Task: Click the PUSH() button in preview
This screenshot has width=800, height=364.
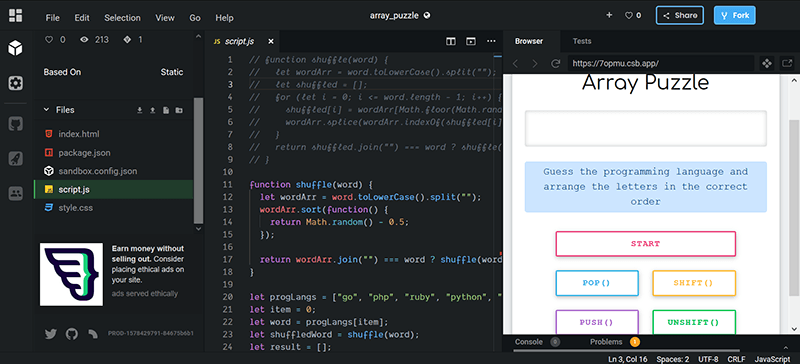Action: click(596, 322)
